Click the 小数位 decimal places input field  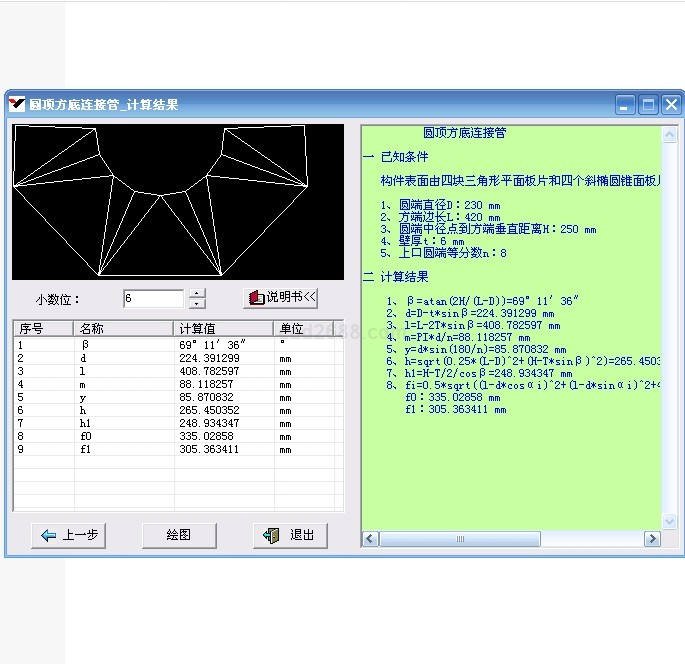pyautogui.click(x=153, y=298)
